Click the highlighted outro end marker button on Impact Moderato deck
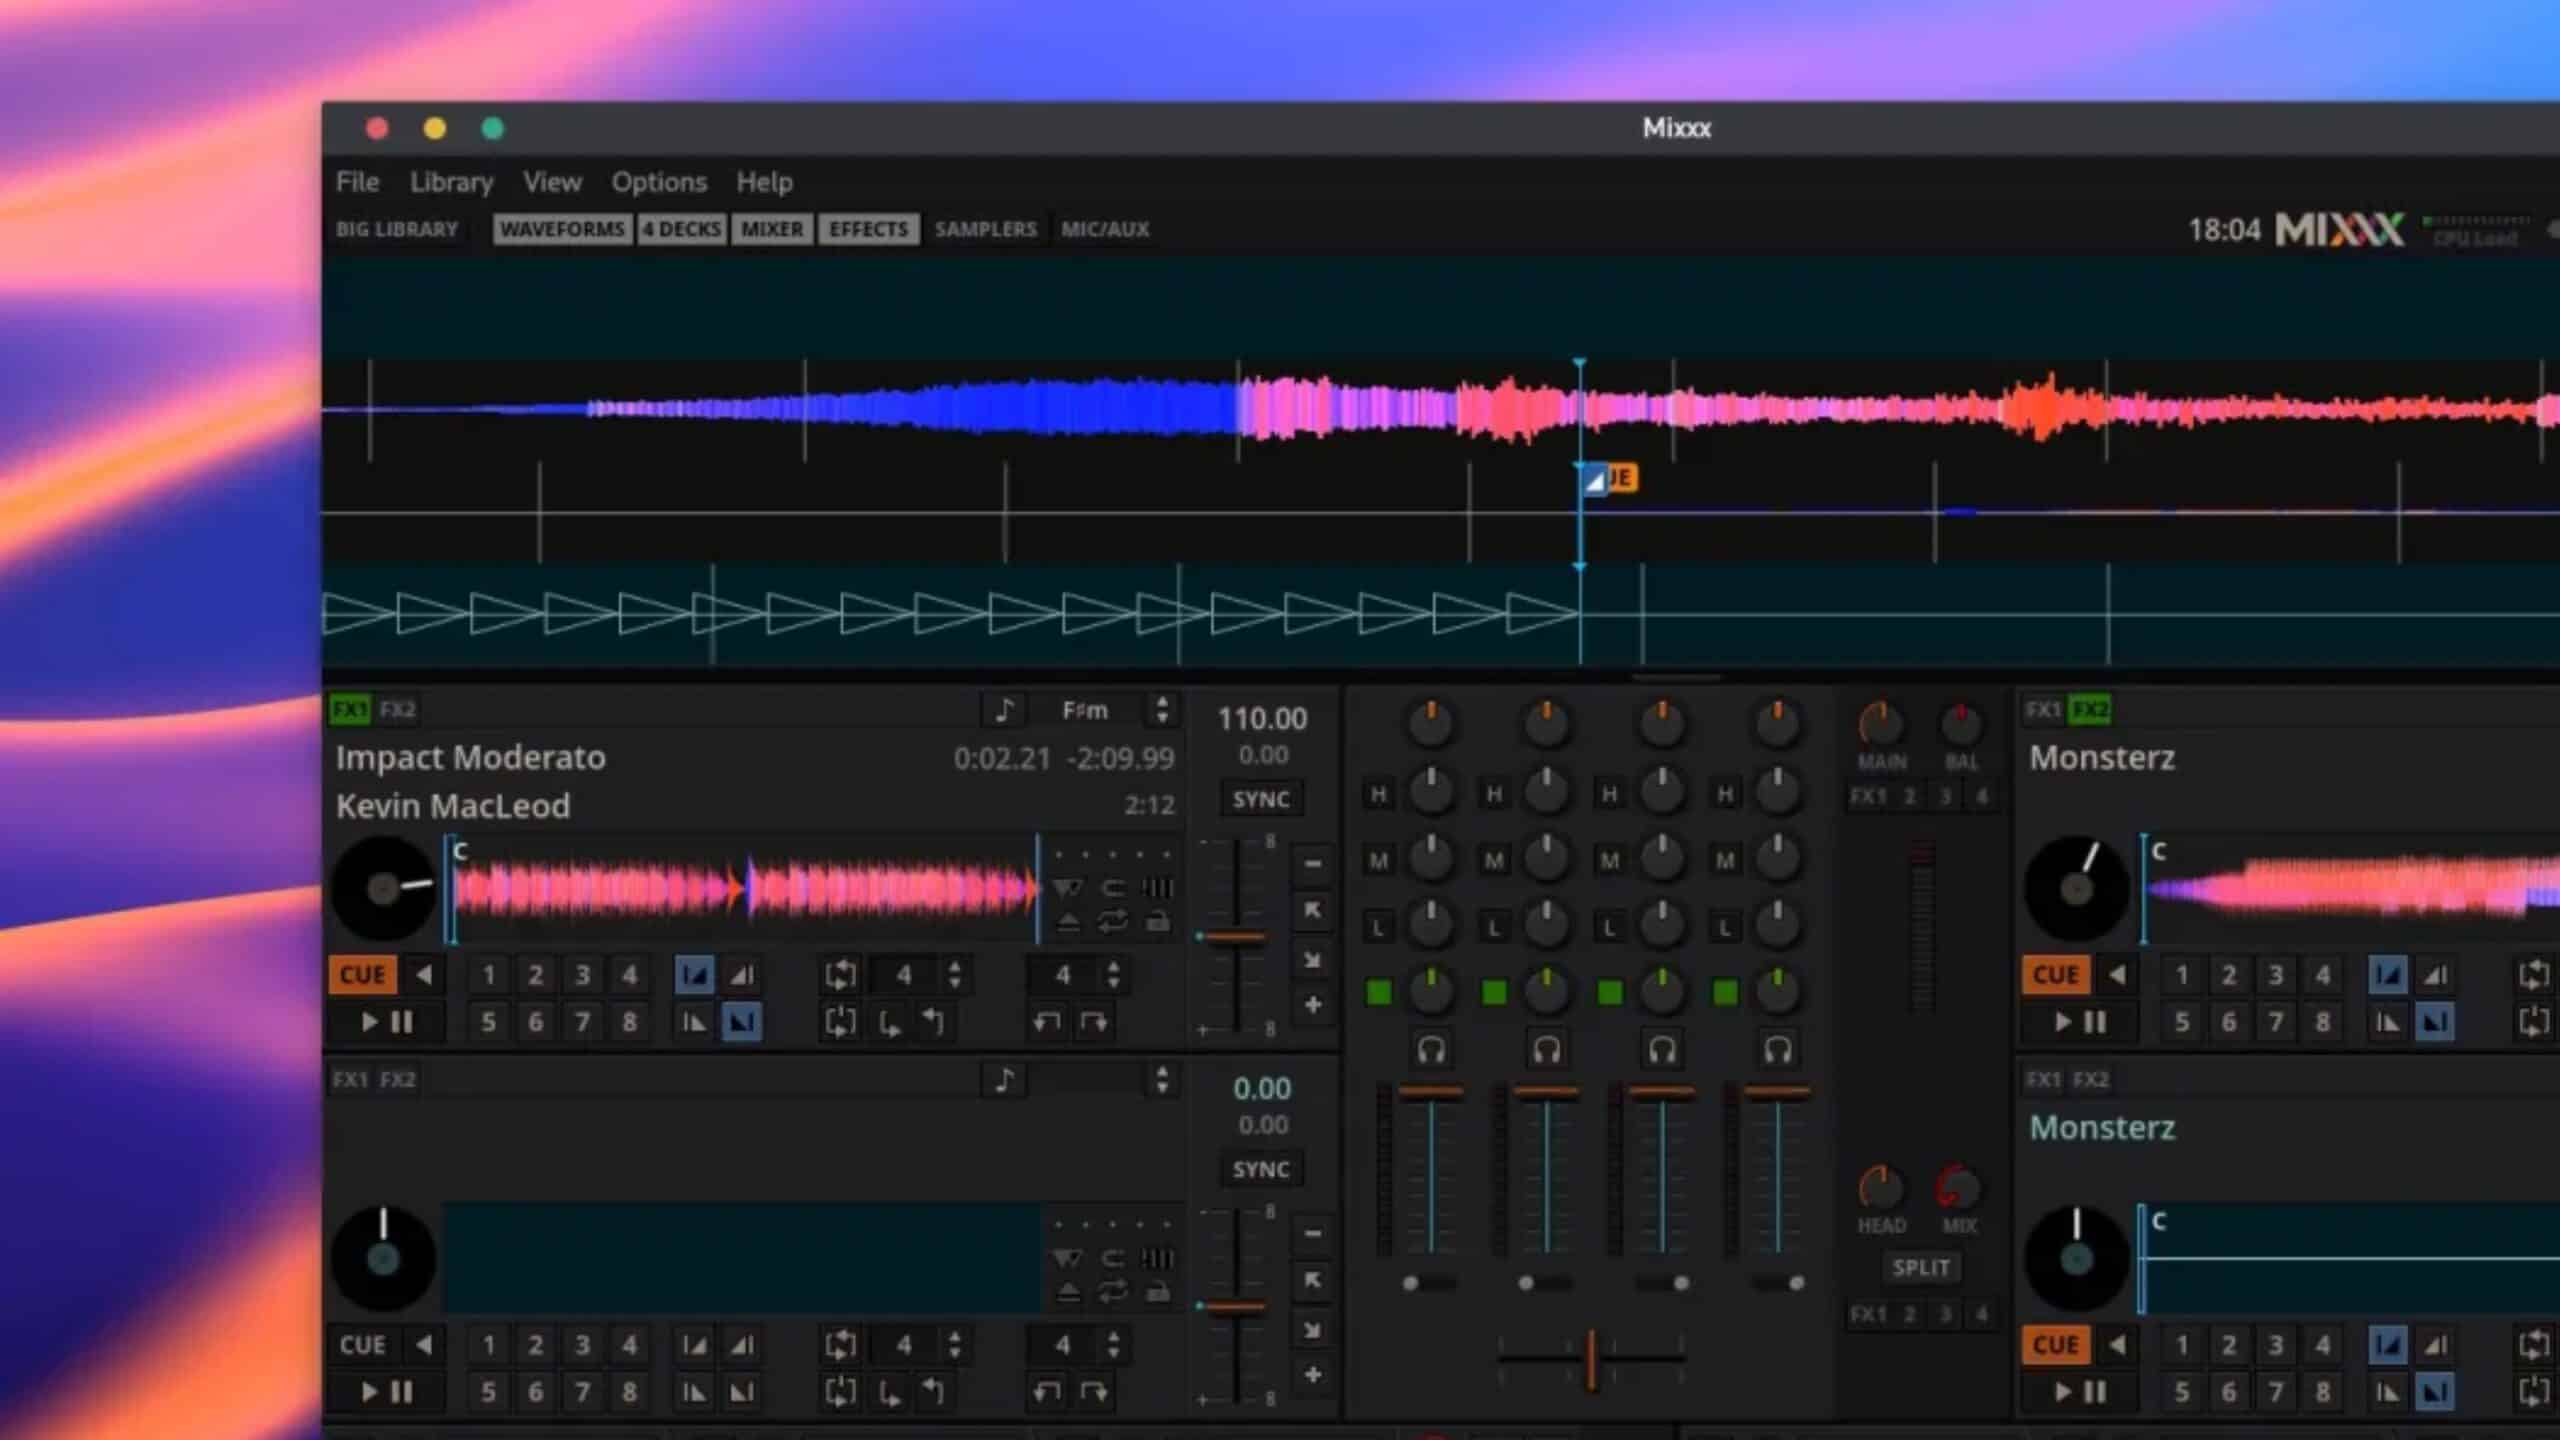 (741, 1022)
